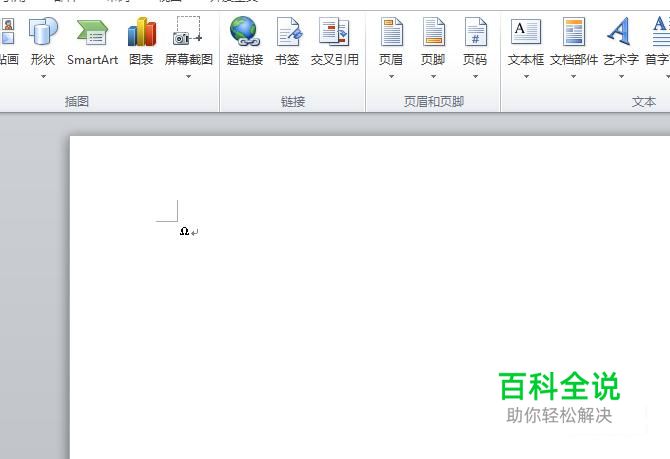Image resolution: width=670 pixels, height=459 pixels.
Task: Expand the Text Box (文本框) dropdown arrow
Action: coord(526,77)
